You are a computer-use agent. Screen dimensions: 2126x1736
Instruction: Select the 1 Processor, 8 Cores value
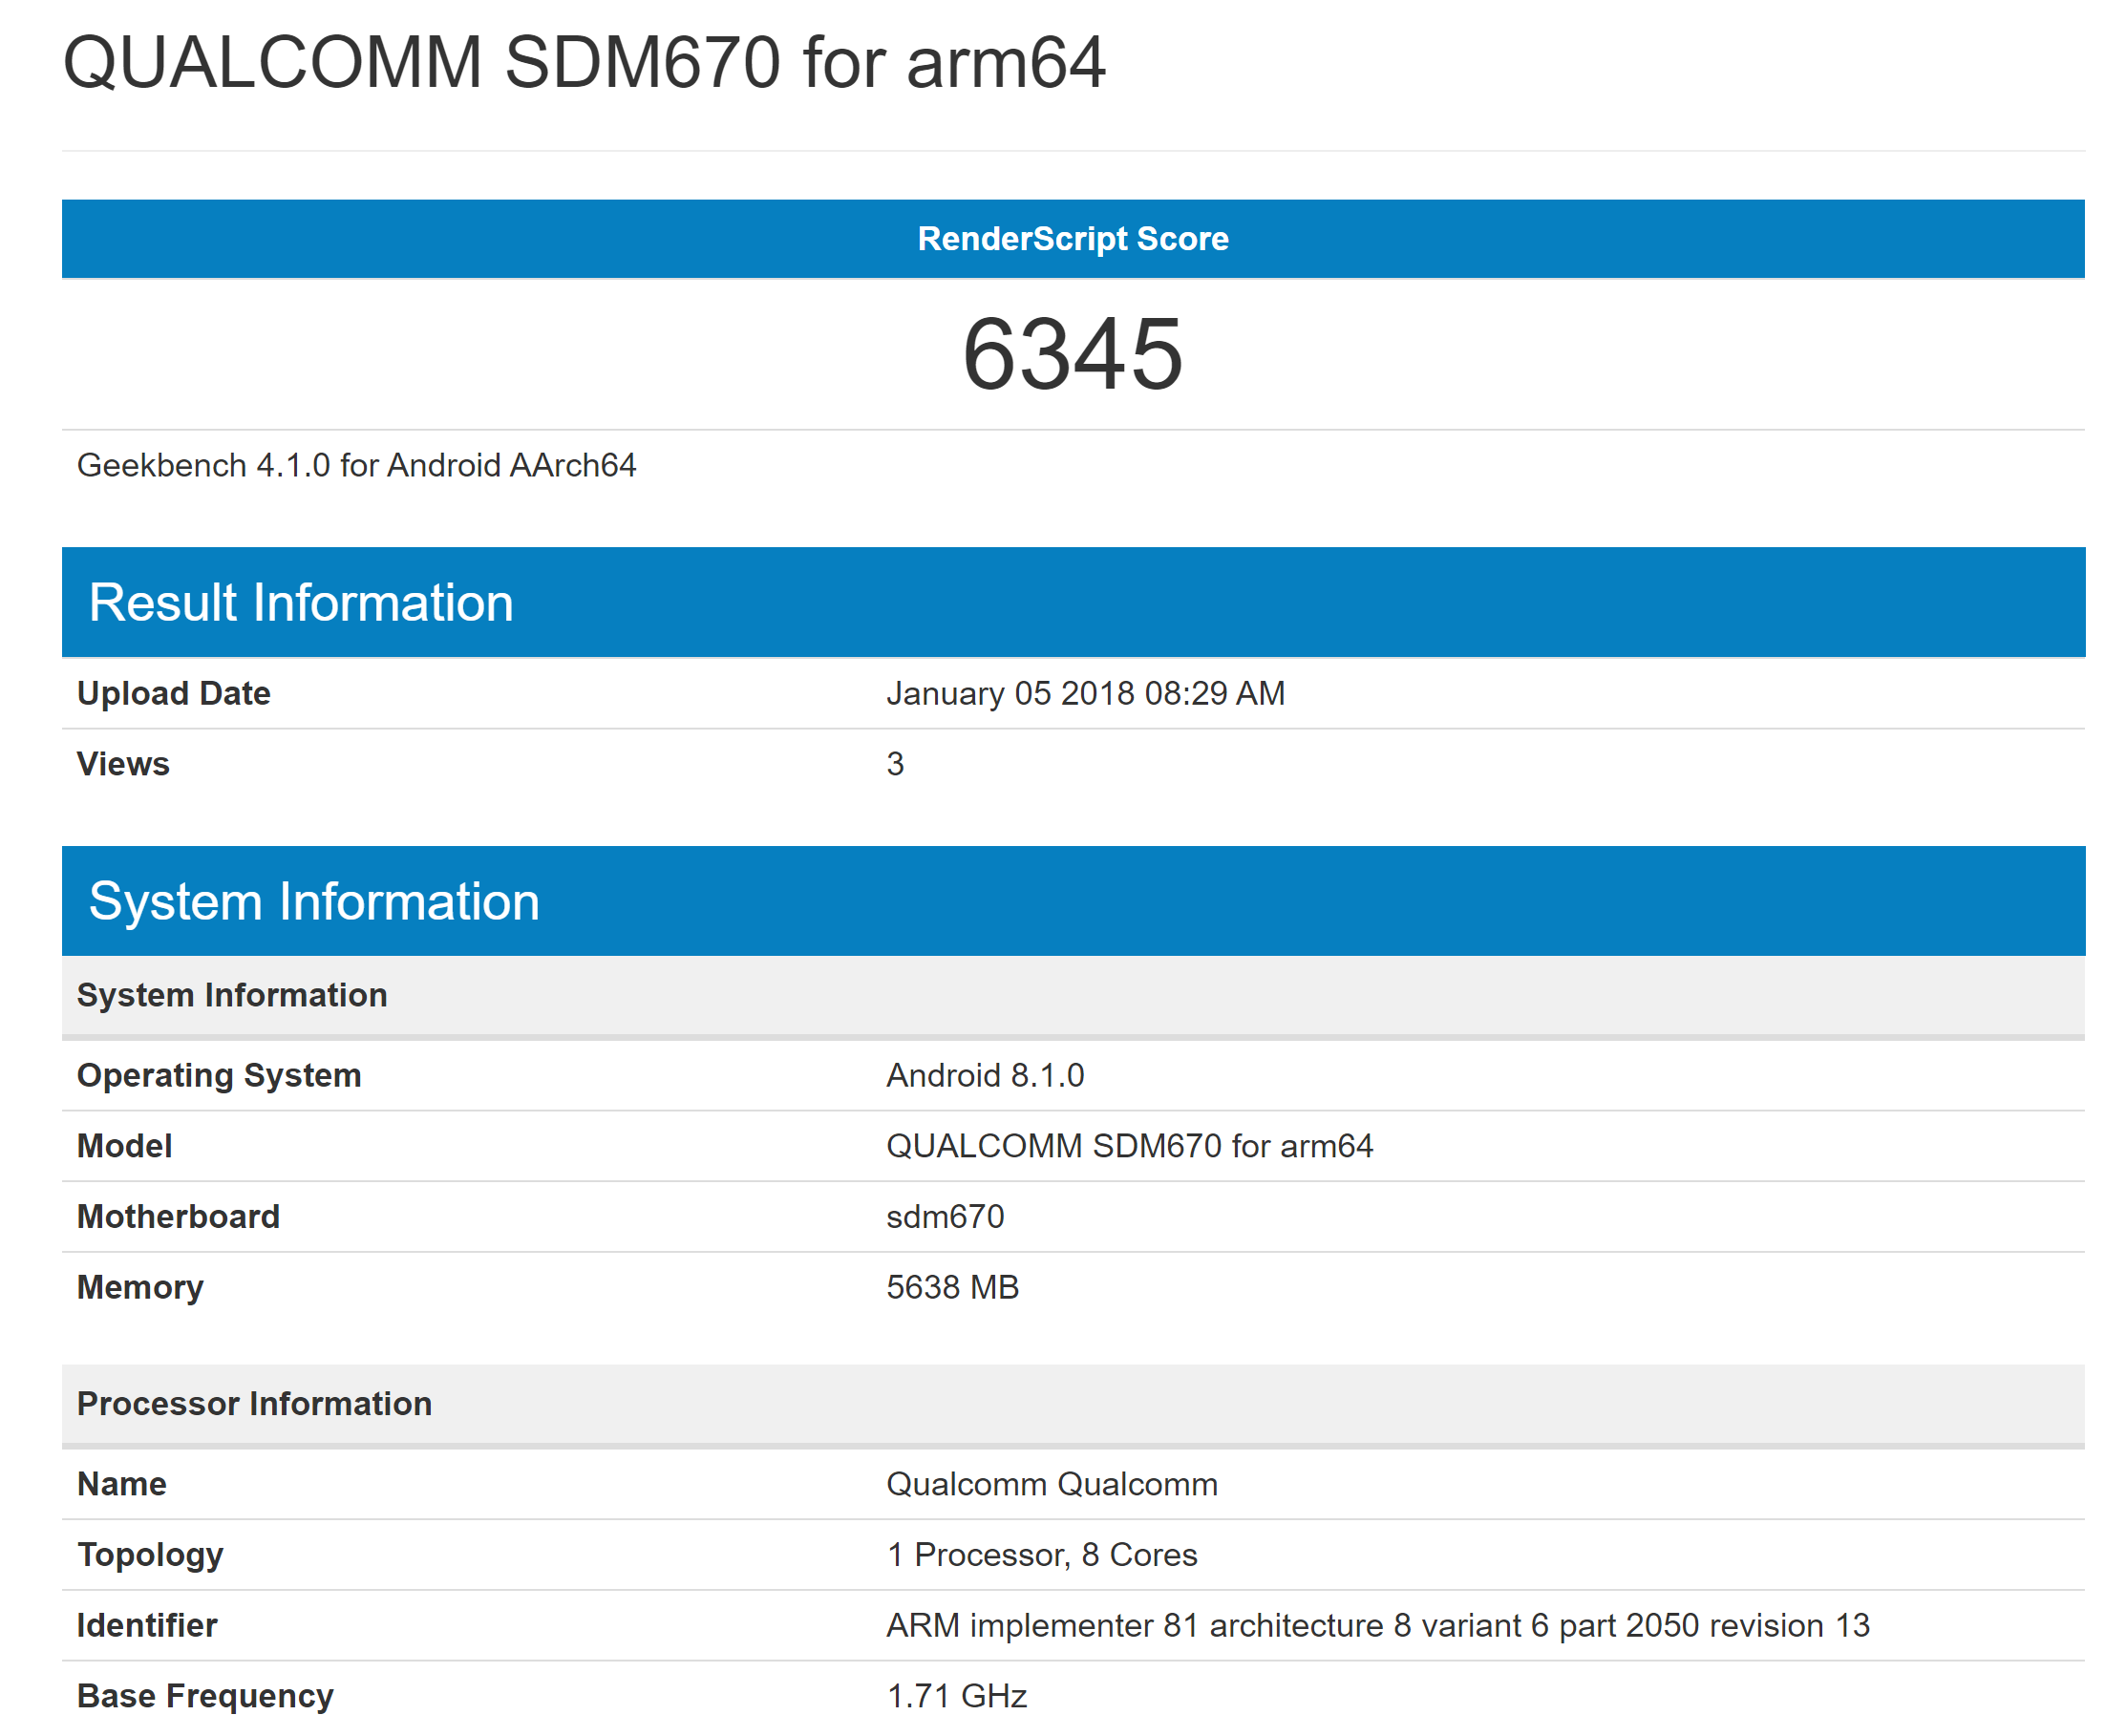tap(1041, 1555)
